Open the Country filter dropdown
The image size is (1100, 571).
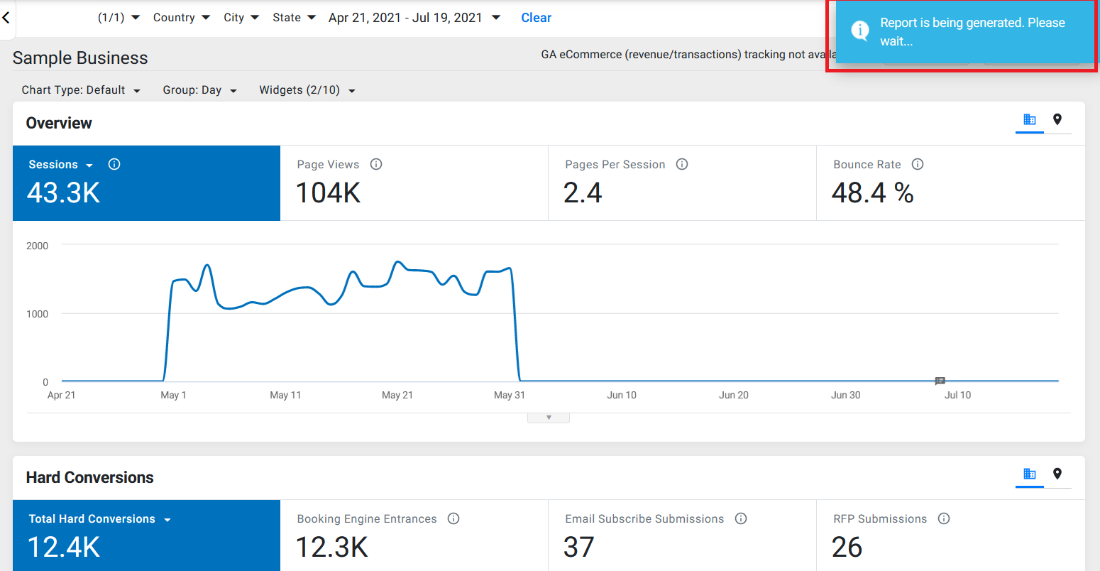(x=181, y=18)
